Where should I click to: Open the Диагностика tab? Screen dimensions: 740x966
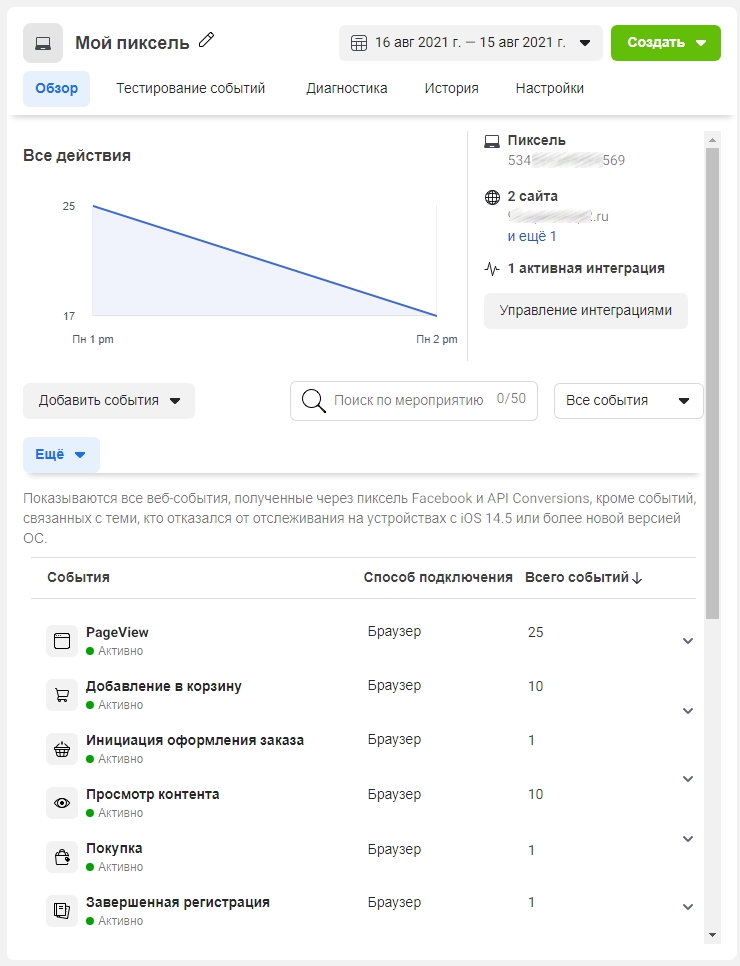[x=347, y=88]
